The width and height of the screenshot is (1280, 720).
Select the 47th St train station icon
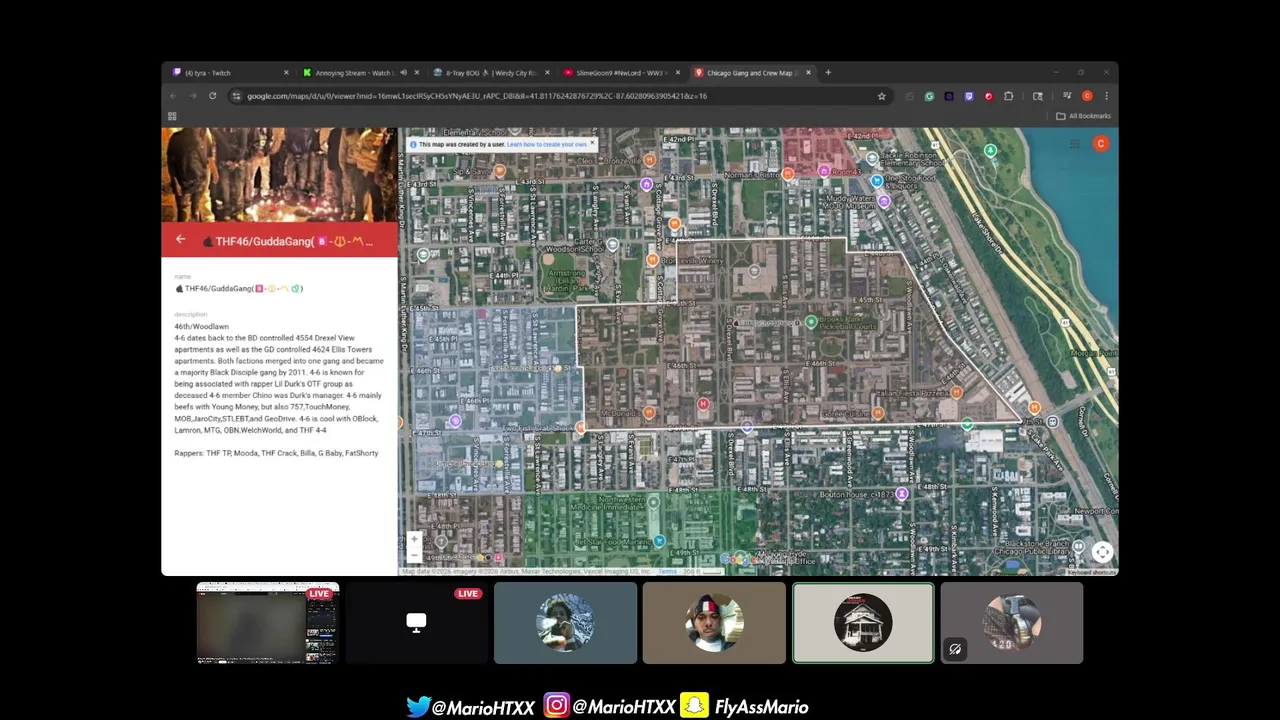1052,422
